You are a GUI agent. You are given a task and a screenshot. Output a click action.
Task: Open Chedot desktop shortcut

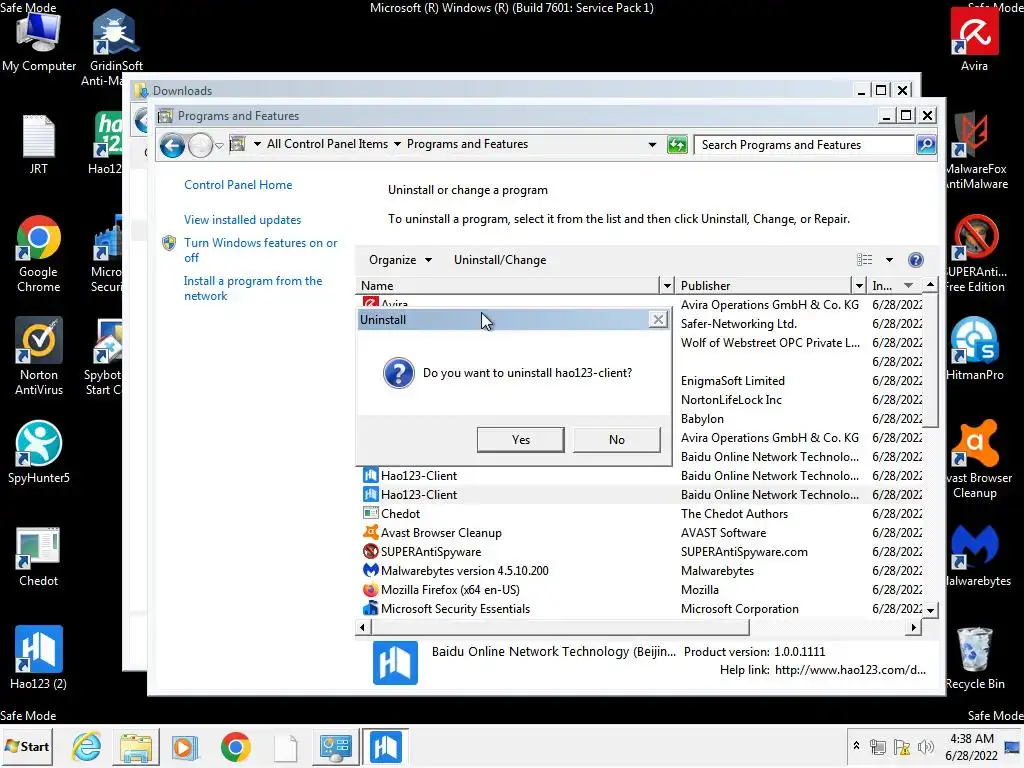[39, 556]
